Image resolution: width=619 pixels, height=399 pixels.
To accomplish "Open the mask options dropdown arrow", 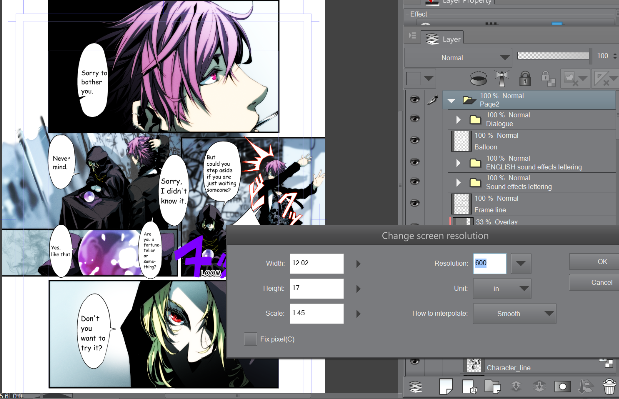I will [x=583, y=79].
